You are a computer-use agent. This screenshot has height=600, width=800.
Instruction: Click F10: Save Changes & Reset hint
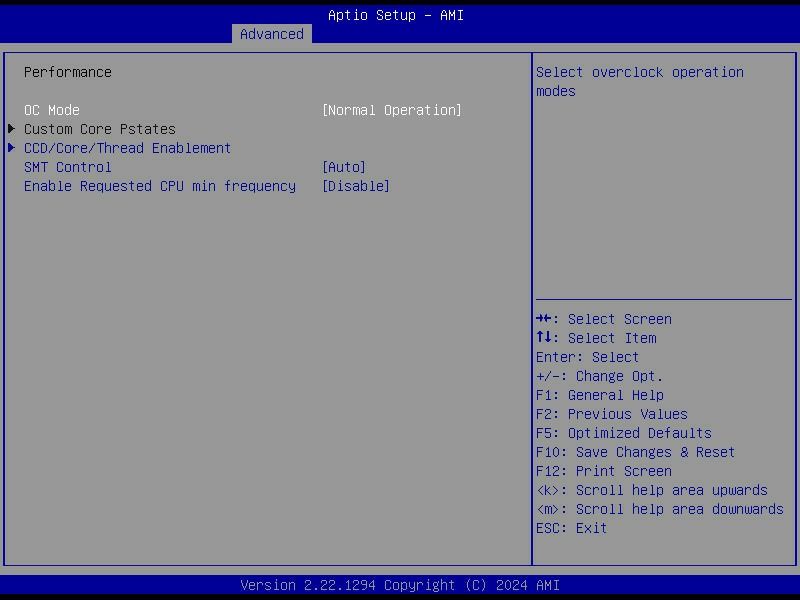(x=635, y=452)
